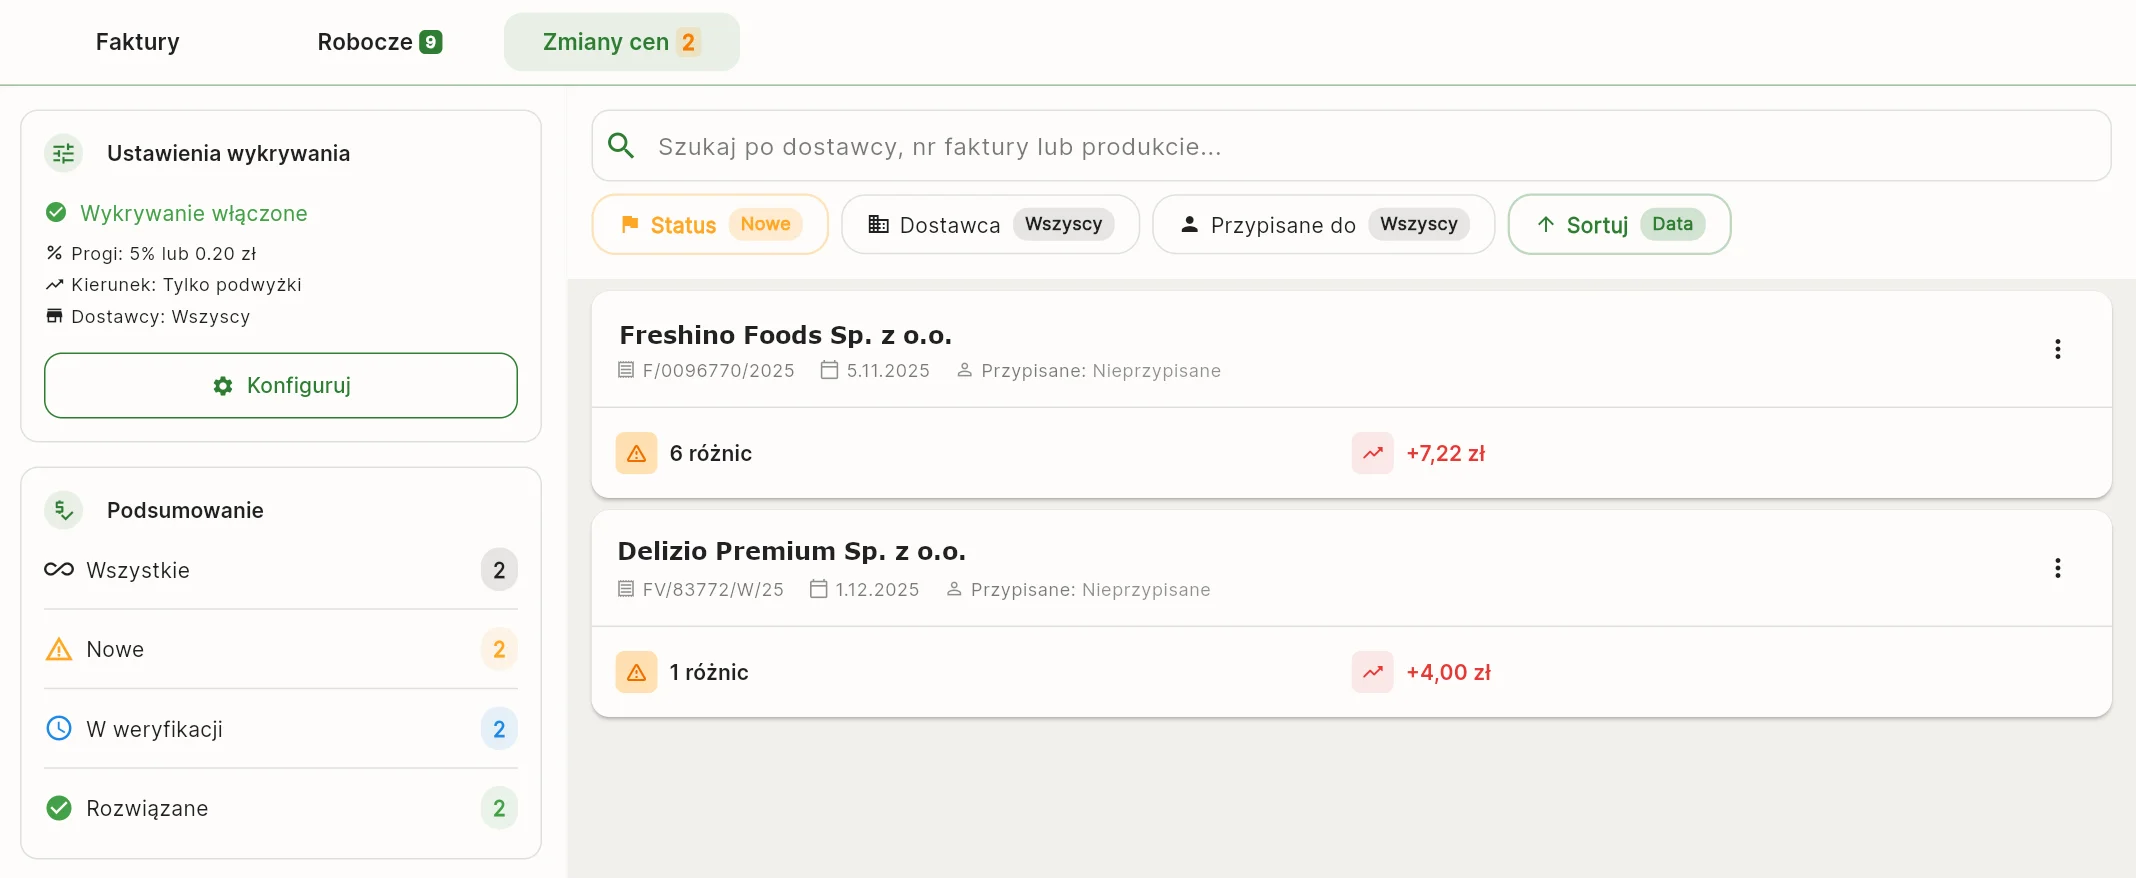The width and height of the screenshot is (2136, 878).
Task: Click the warning icon beside 6 różnic
Action: tap(636, 453)
